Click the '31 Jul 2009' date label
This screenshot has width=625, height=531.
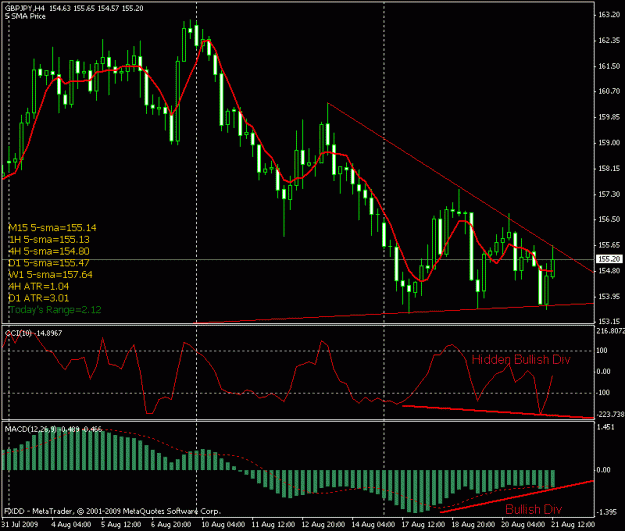[x=19, y=524]
